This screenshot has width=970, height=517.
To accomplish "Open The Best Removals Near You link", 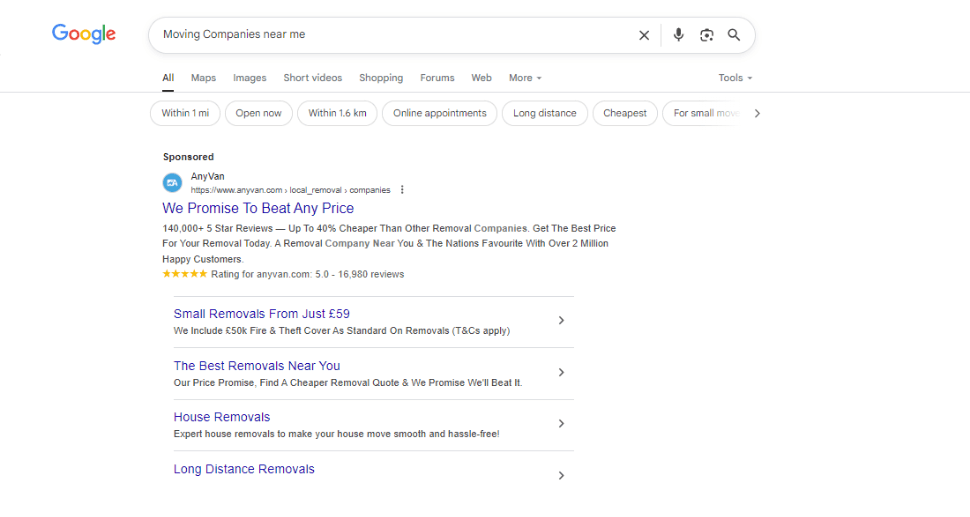I will pos(257,365).
